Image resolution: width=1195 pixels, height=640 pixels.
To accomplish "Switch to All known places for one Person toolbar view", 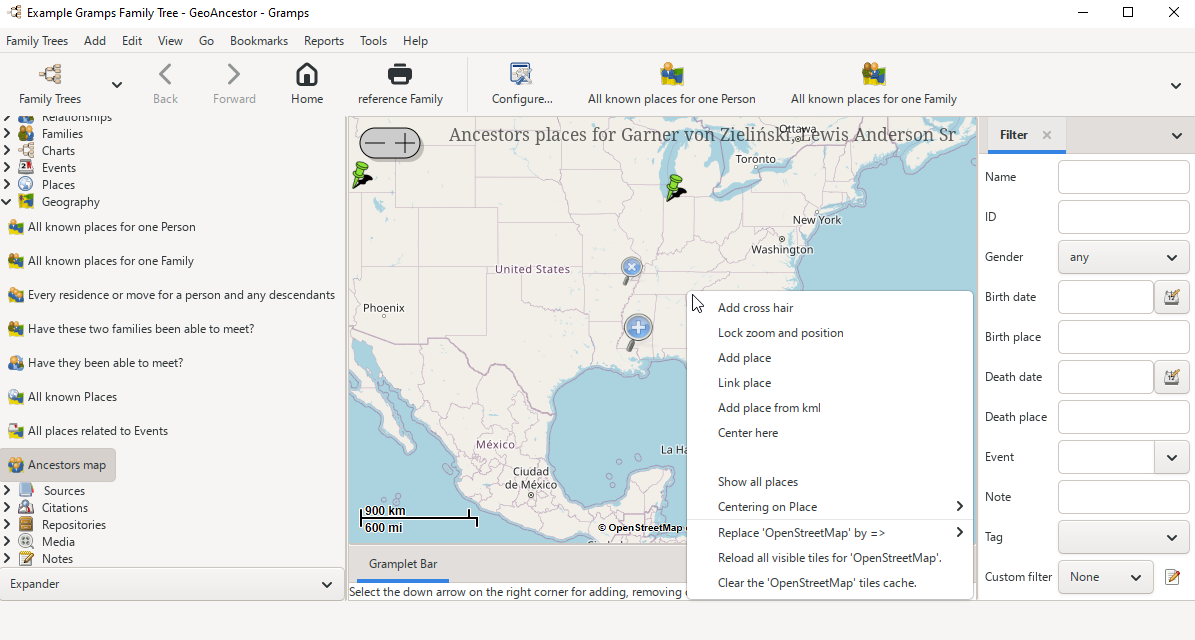I will [671, 84].
